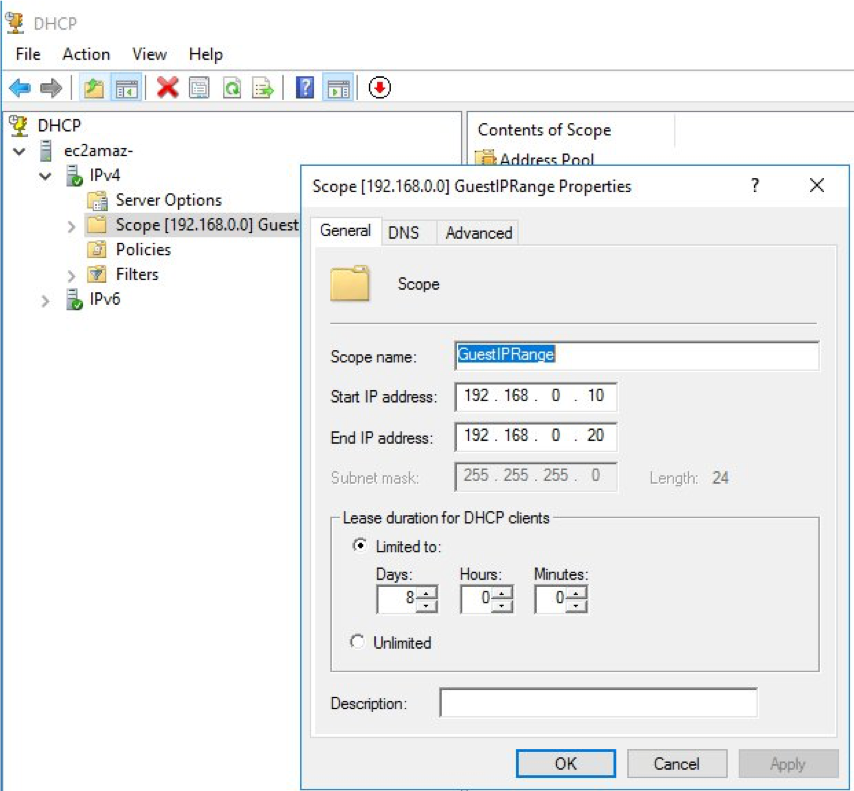Select Server Options in the tree
854x791 pixels.
pos(168,200)
